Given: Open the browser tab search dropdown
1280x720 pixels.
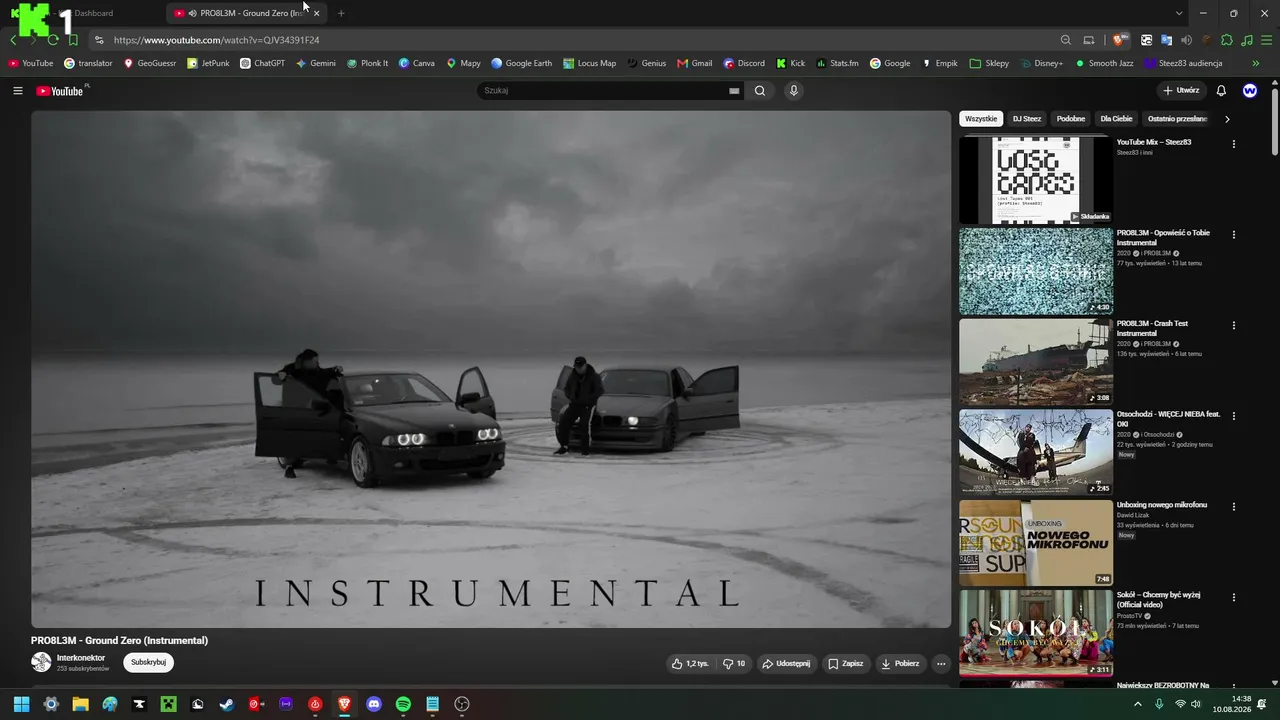Looking at the screenshot, I should point(1179,13).
